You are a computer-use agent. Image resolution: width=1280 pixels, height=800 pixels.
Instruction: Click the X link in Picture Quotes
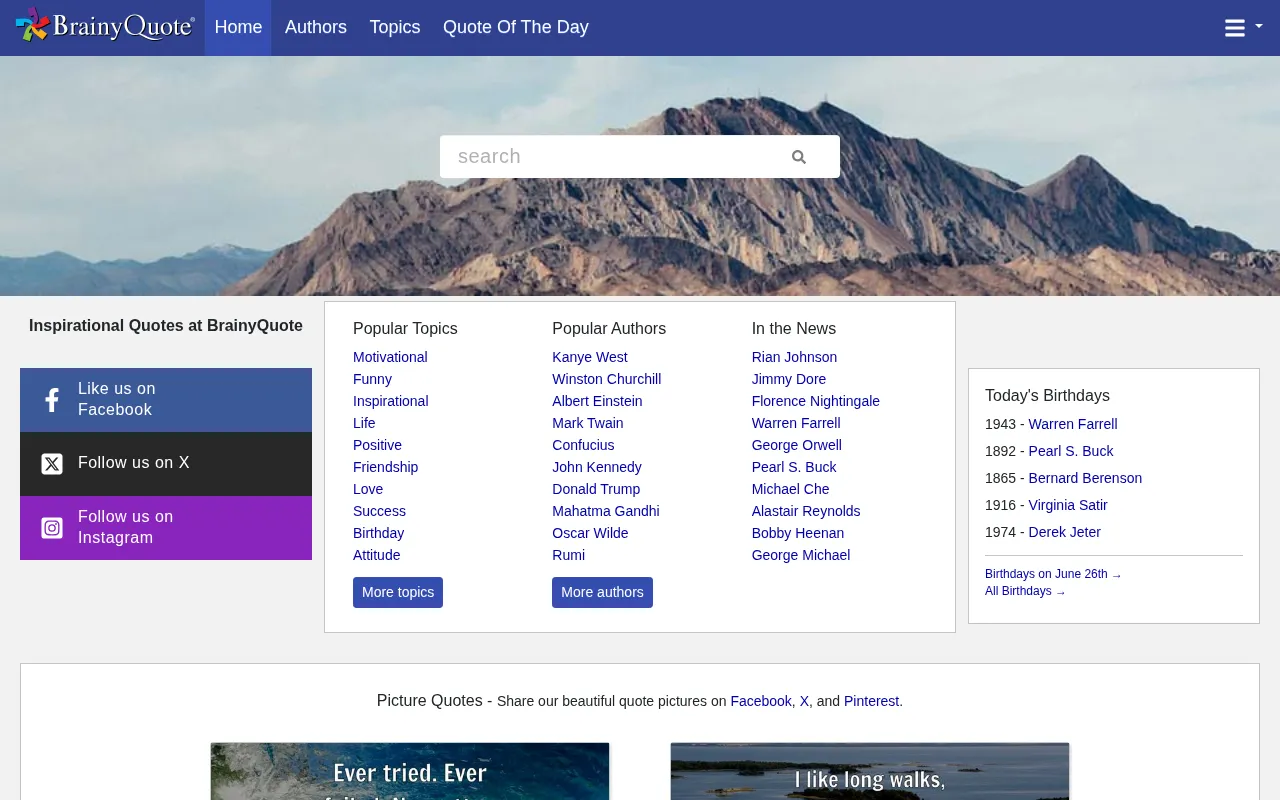tap(804, 701)
